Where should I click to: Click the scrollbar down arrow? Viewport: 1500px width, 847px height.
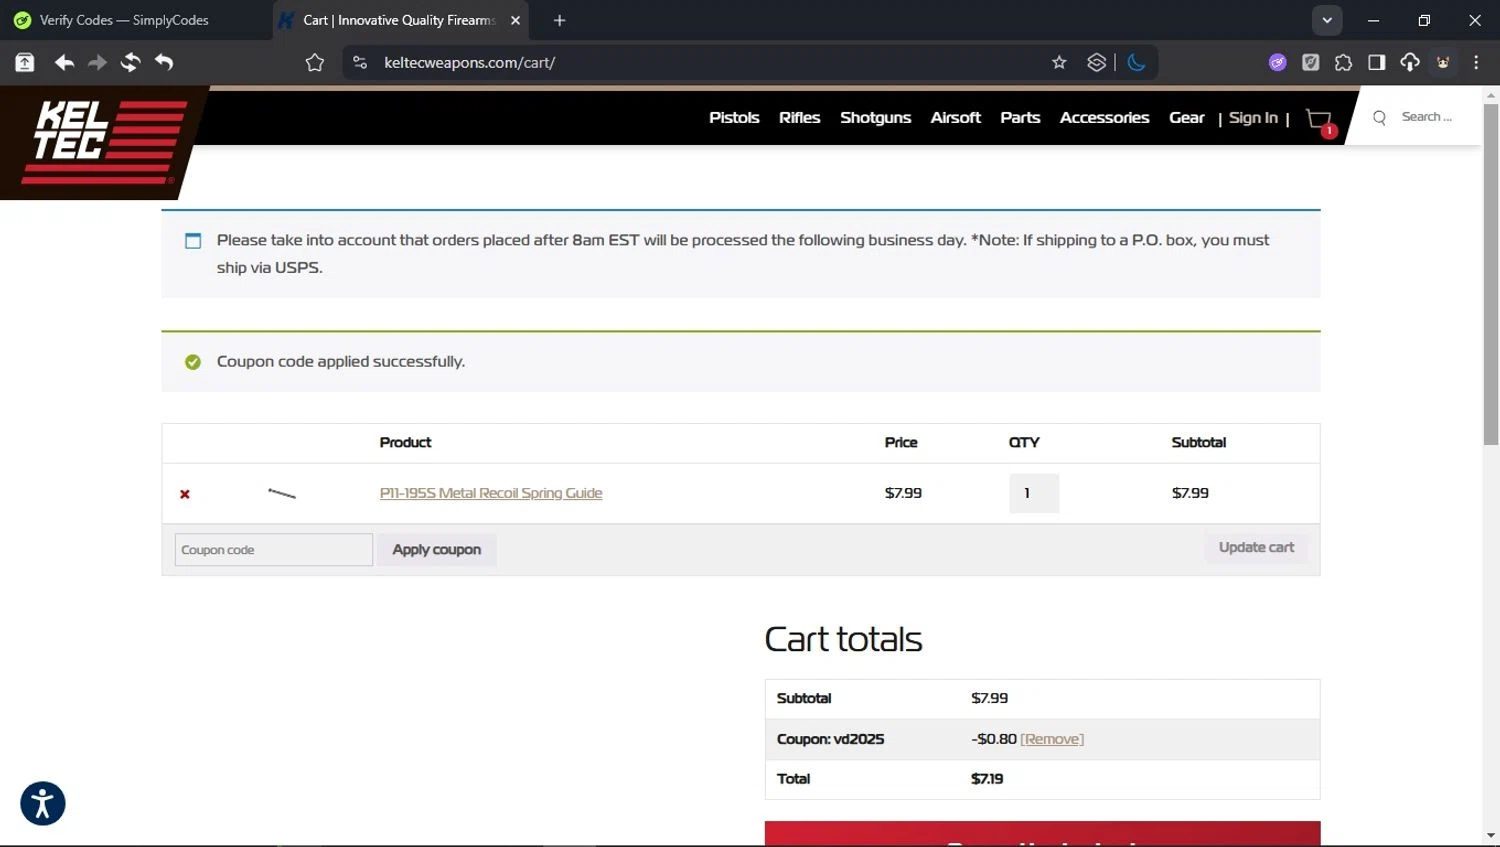pyautogui.click(x=1491, y=835)
